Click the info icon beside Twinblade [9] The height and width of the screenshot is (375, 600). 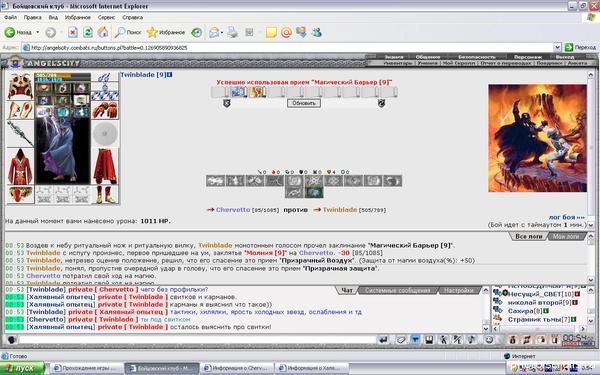click(x=170, y=75)
